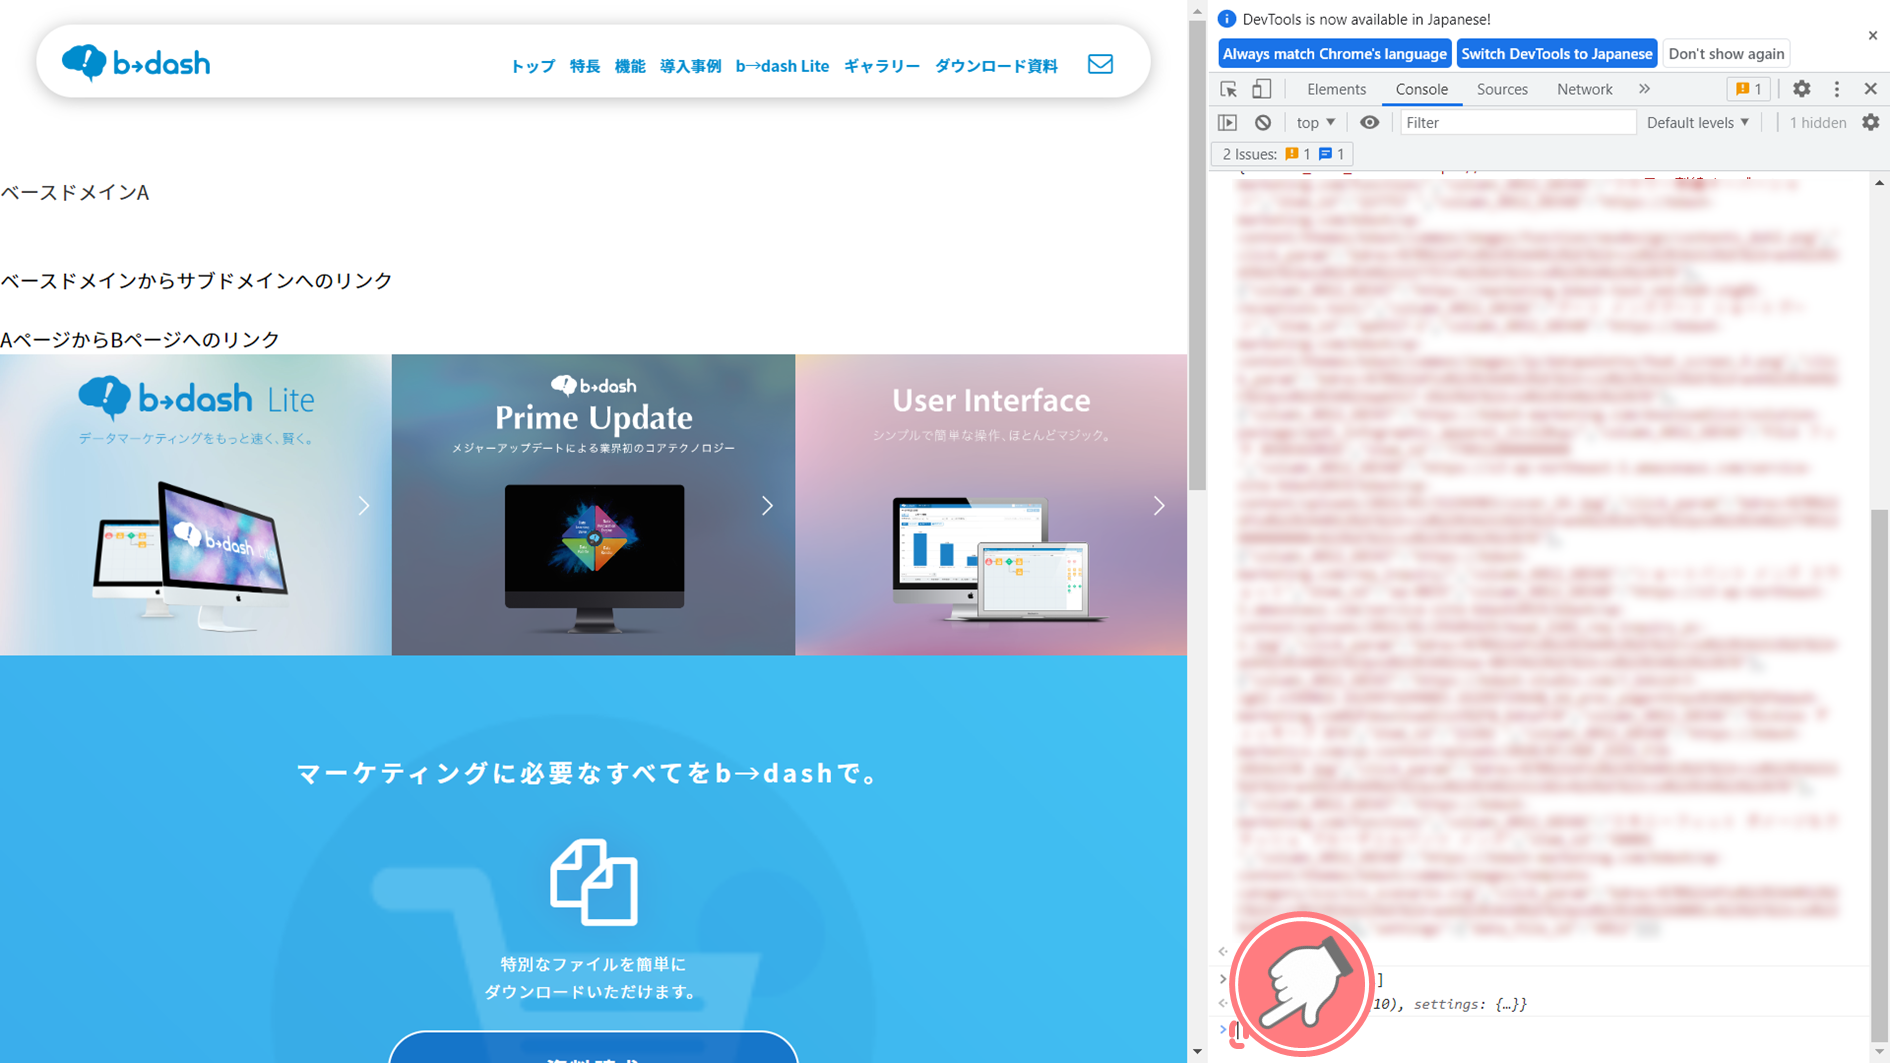Expand the console result settings object row

[1450, 1004]
